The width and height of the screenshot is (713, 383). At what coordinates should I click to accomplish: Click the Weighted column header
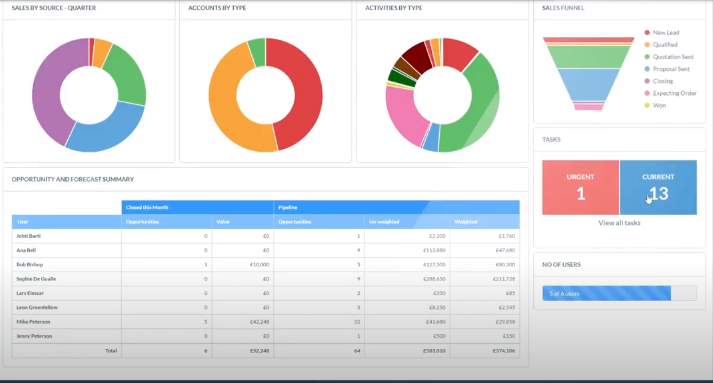485,222
